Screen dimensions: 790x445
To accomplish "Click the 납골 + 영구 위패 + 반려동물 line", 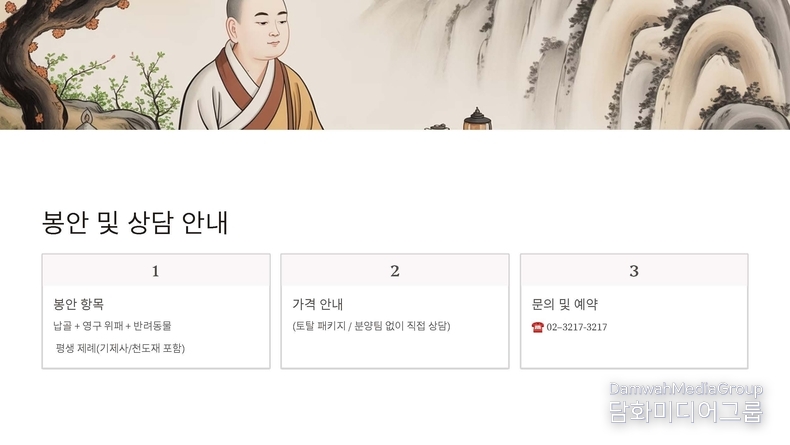I will point(112,326).
